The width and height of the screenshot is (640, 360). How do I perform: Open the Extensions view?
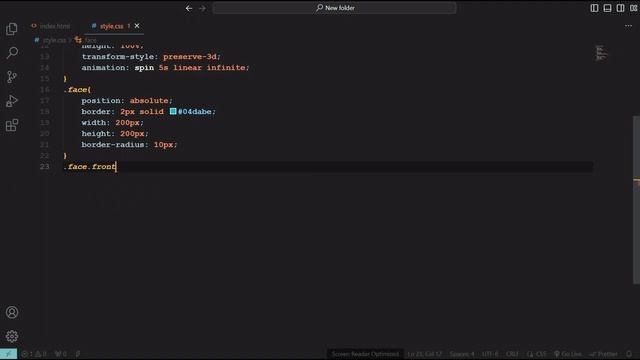point(12,125)
